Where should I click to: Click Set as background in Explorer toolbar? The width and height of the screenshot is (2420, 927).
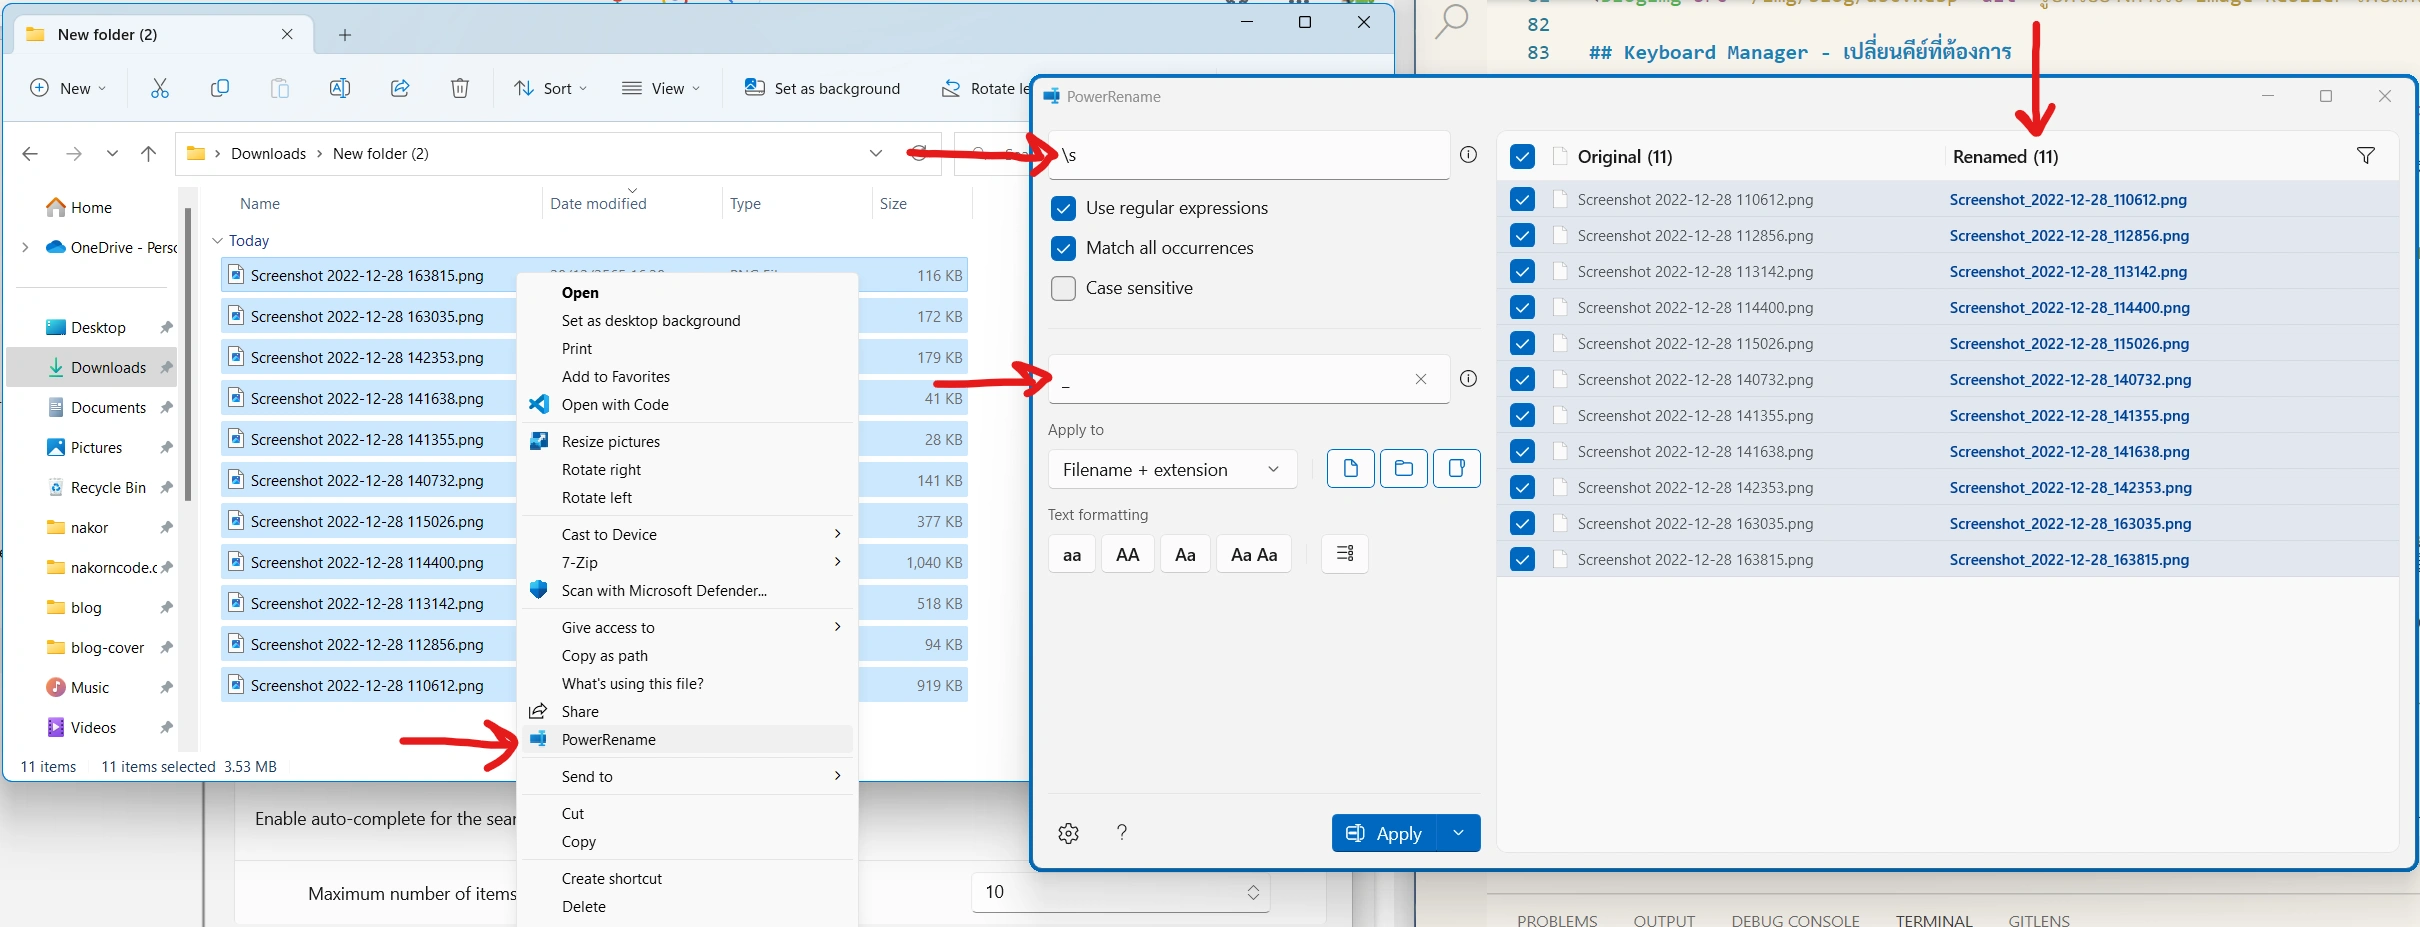click(x=822, y=88)
